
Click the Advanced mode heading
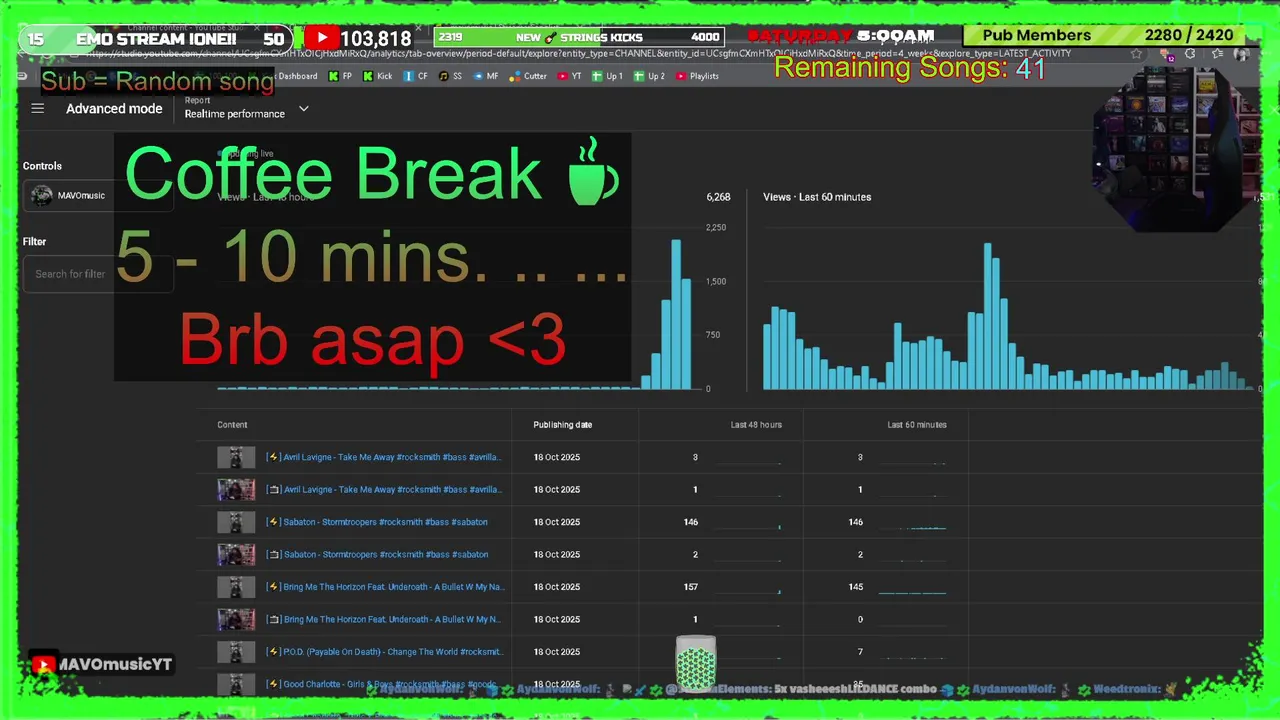point(114,109)
